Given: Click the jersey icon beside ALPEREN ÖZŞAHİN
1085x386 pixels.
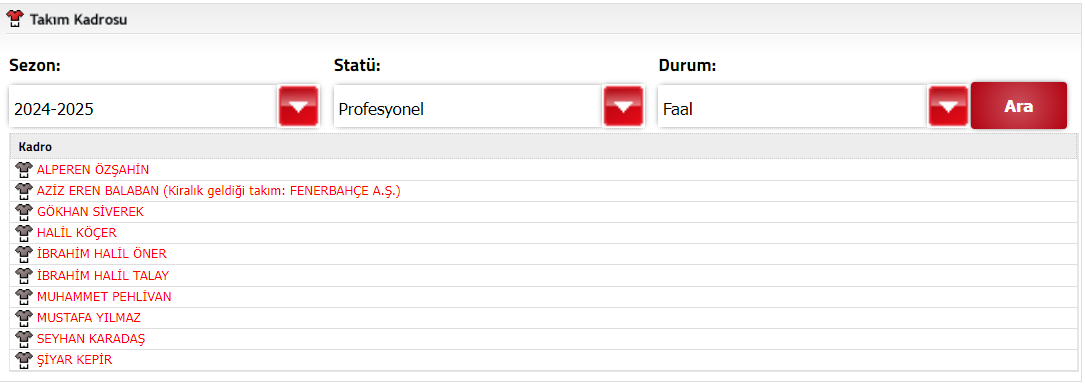Looking at the screenshot, I should tap(24, 169).
